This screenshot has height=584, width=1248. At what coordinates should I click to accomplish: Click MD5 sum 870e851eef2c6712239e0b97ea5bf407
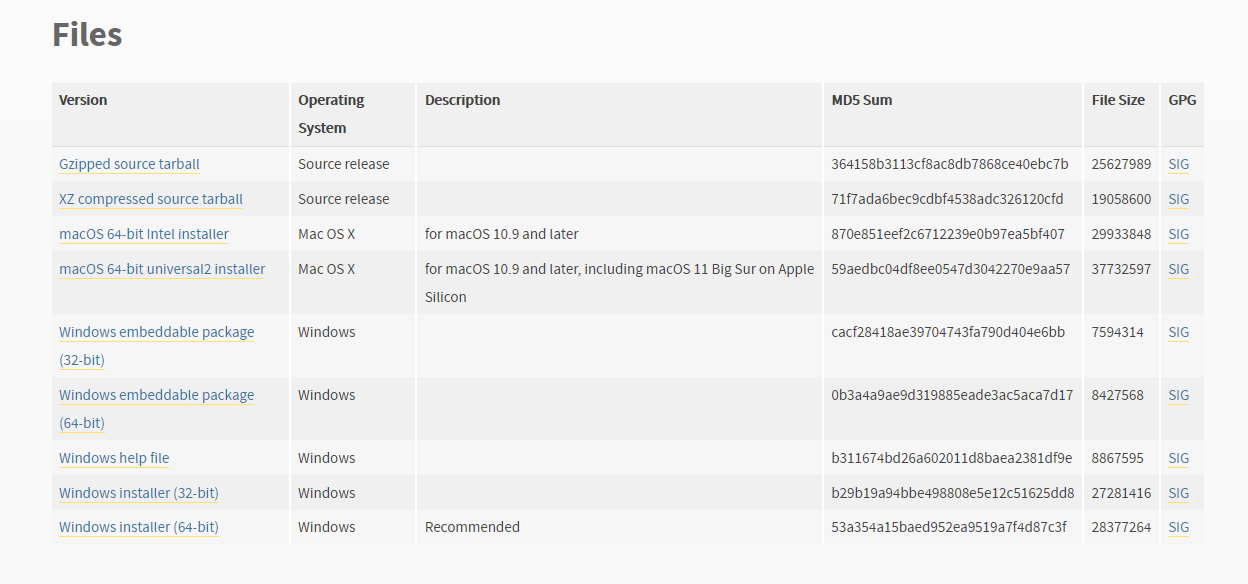tap(948, 234)
